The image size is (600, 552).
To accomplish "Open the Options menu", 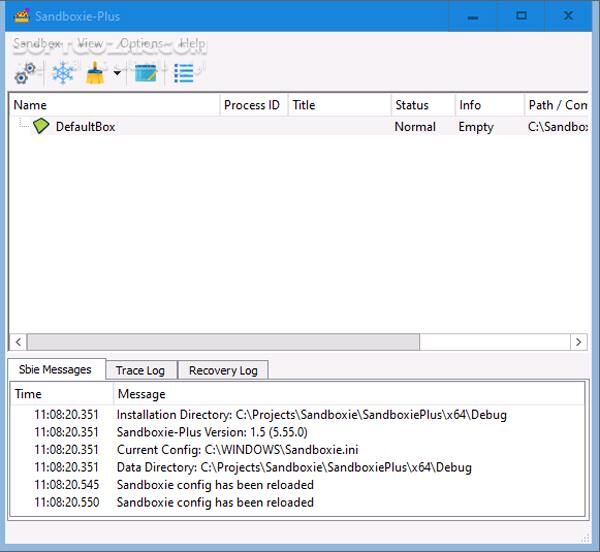I will (141, 44).
